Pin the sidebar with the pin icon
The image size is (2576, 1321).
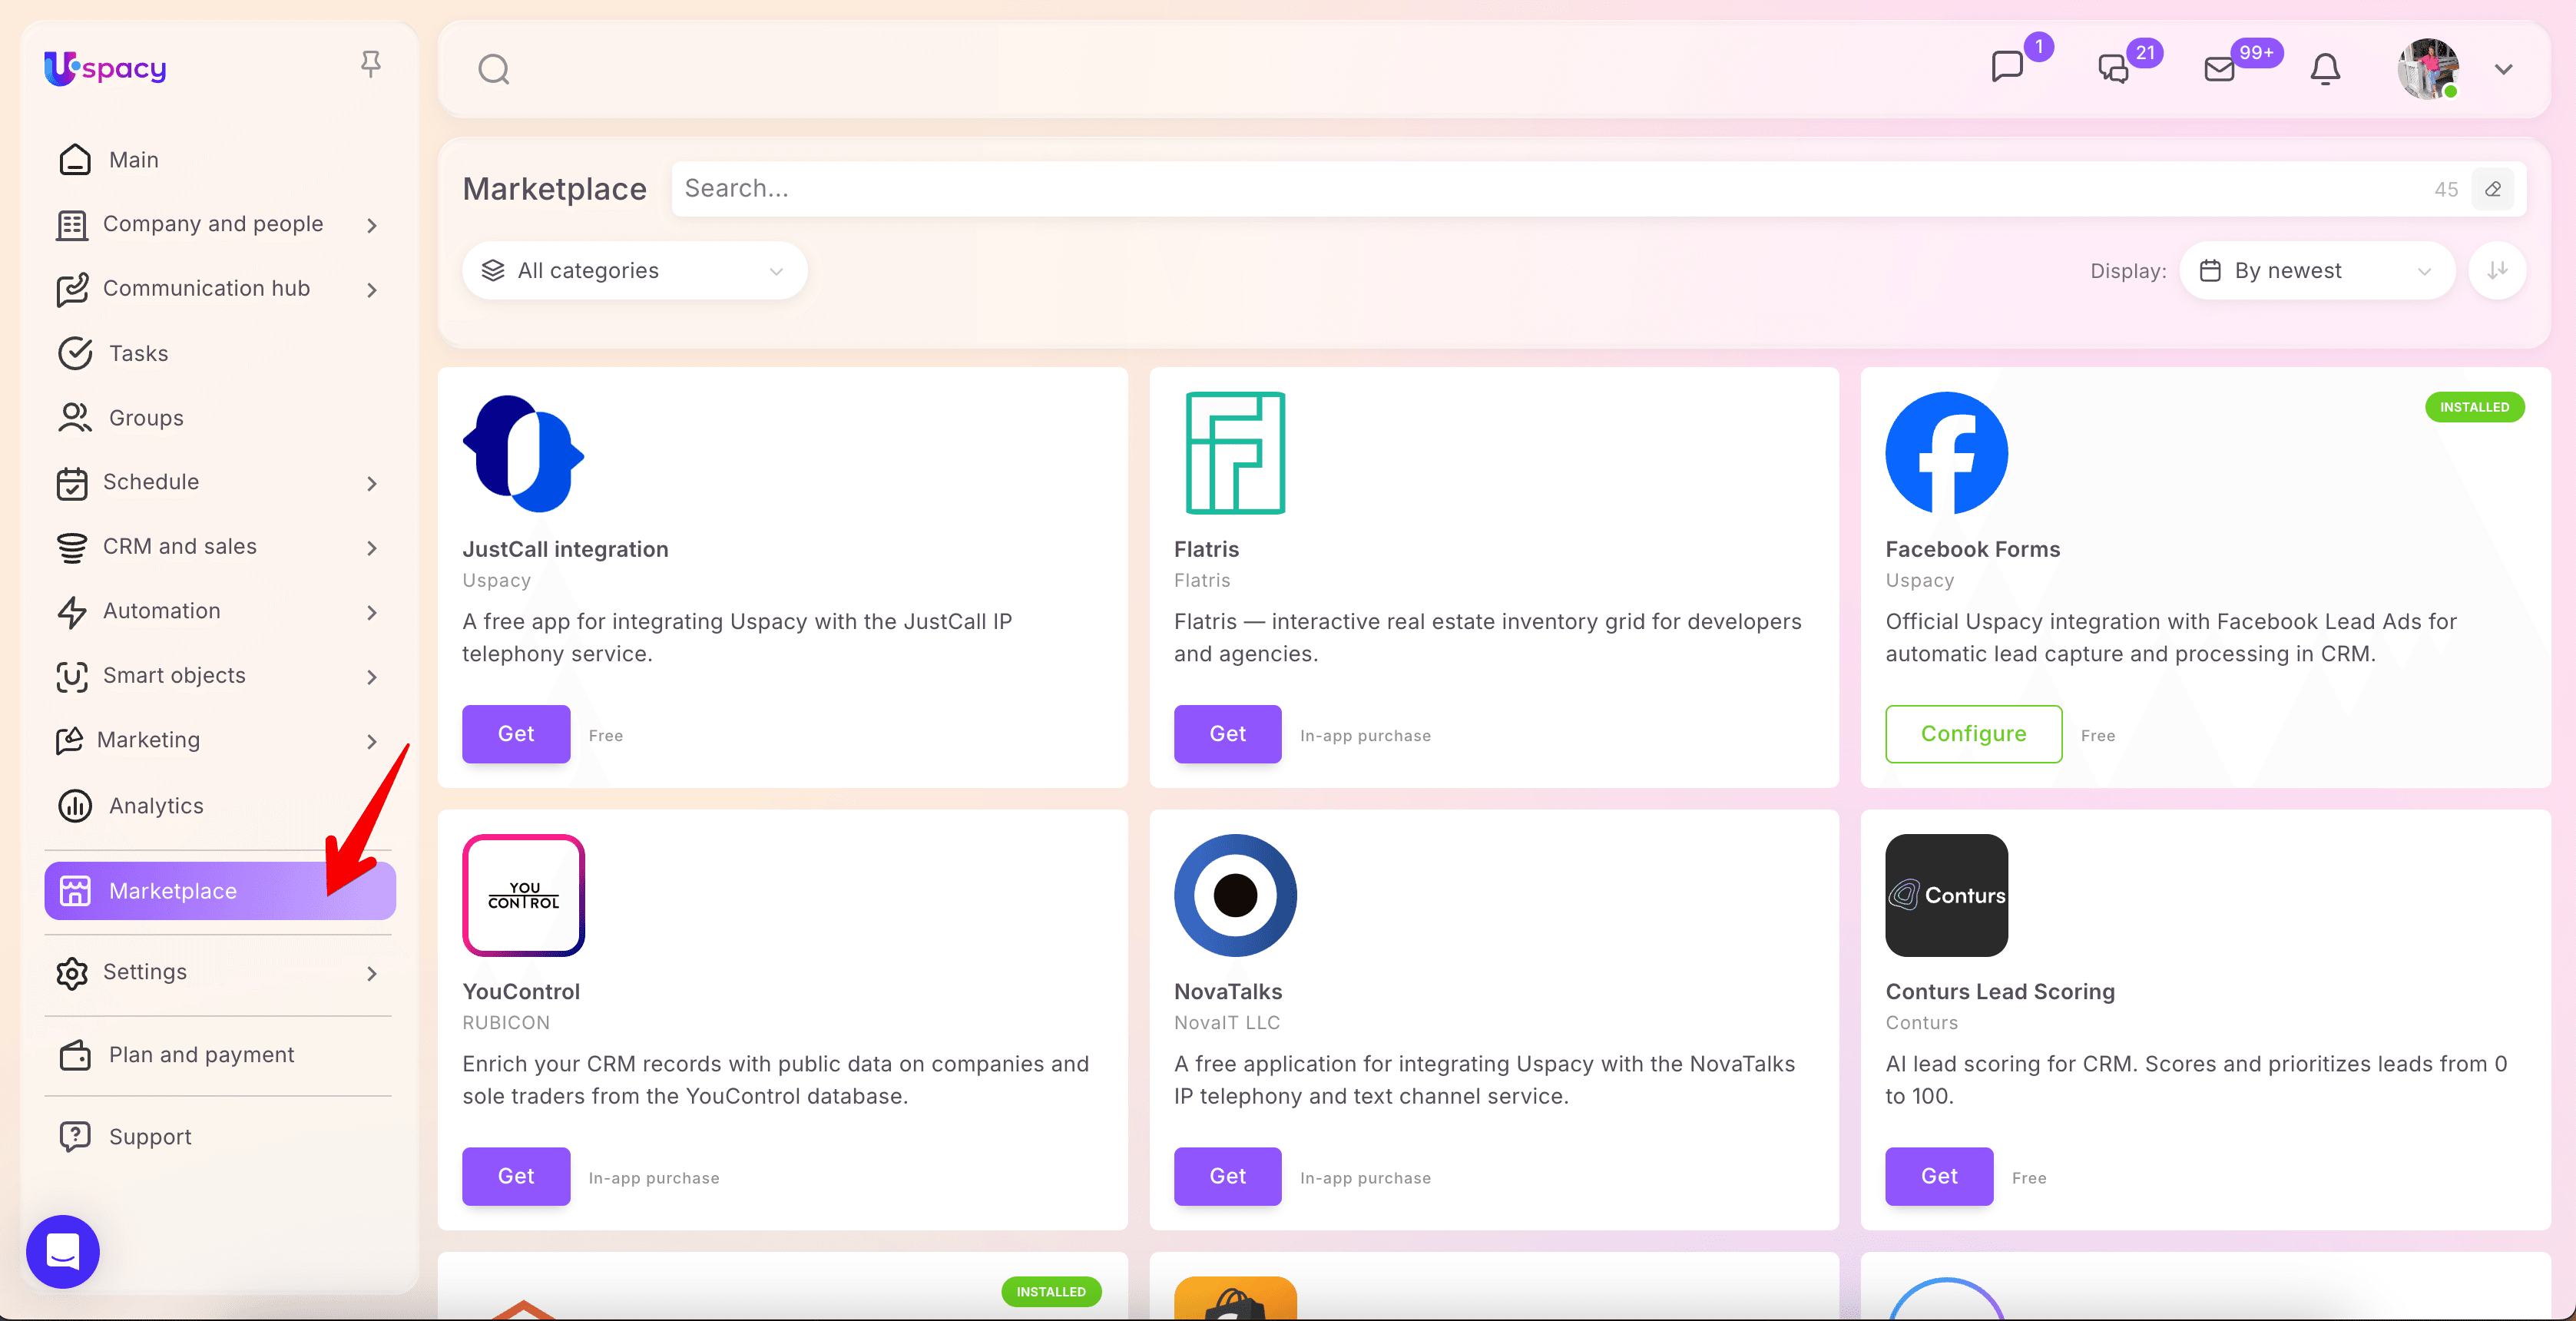(371, 65)
